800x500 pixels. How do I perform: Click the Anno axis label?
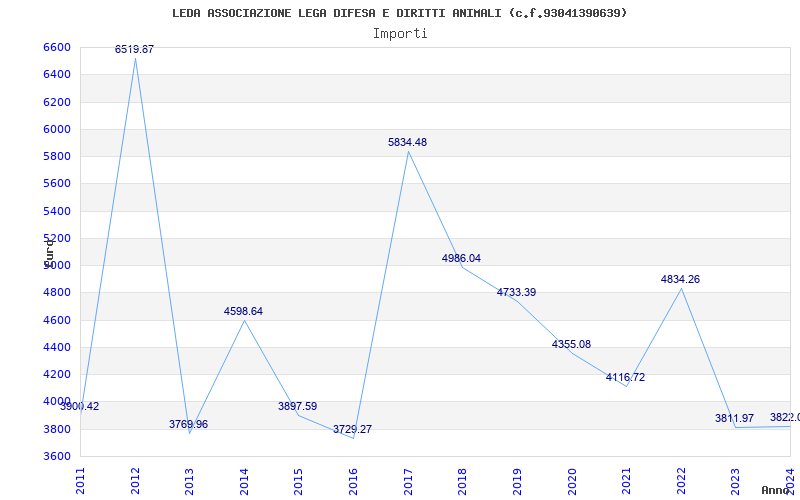[775, 490]
